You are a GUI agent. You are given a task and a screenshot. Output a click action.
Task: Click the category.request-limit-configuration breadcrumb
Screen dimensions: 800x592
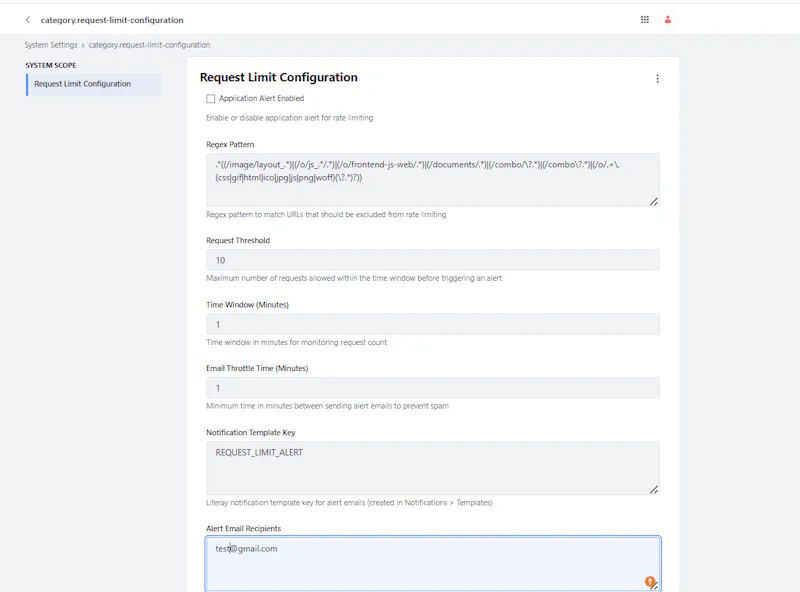(x=149, y=45)
